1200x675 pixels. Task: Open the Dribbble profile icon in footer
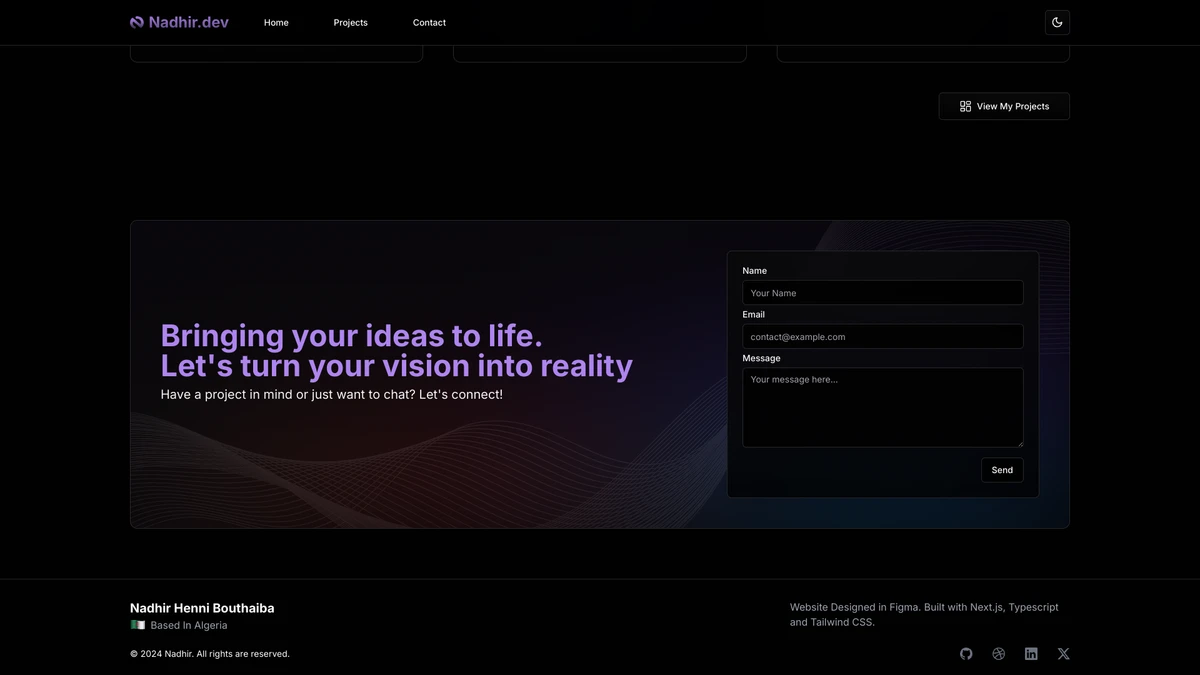coord(998,654)
